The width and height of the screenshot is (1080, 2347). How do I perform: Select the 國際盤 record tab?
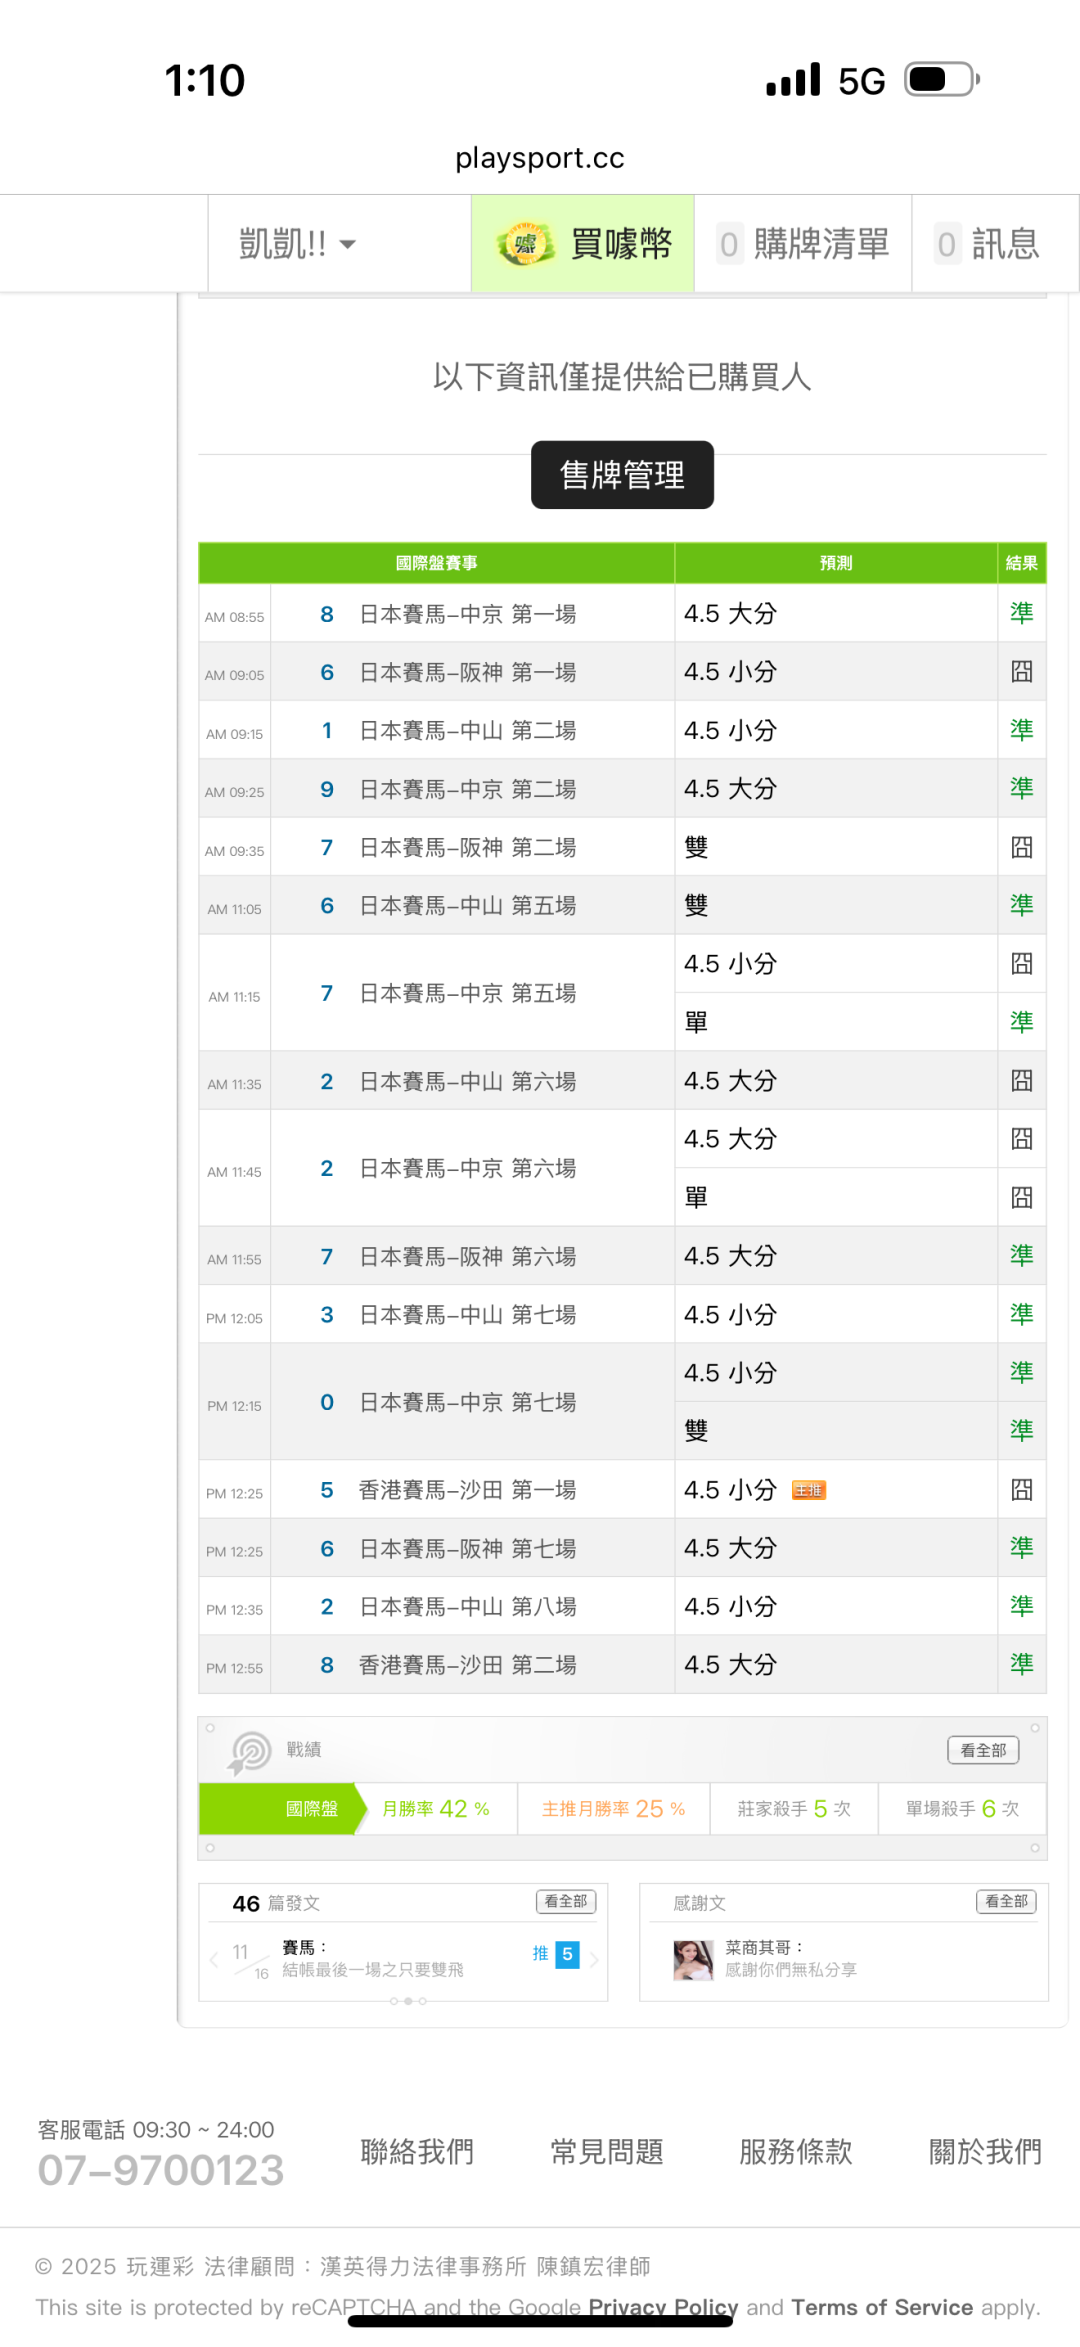coord(311,1809)
